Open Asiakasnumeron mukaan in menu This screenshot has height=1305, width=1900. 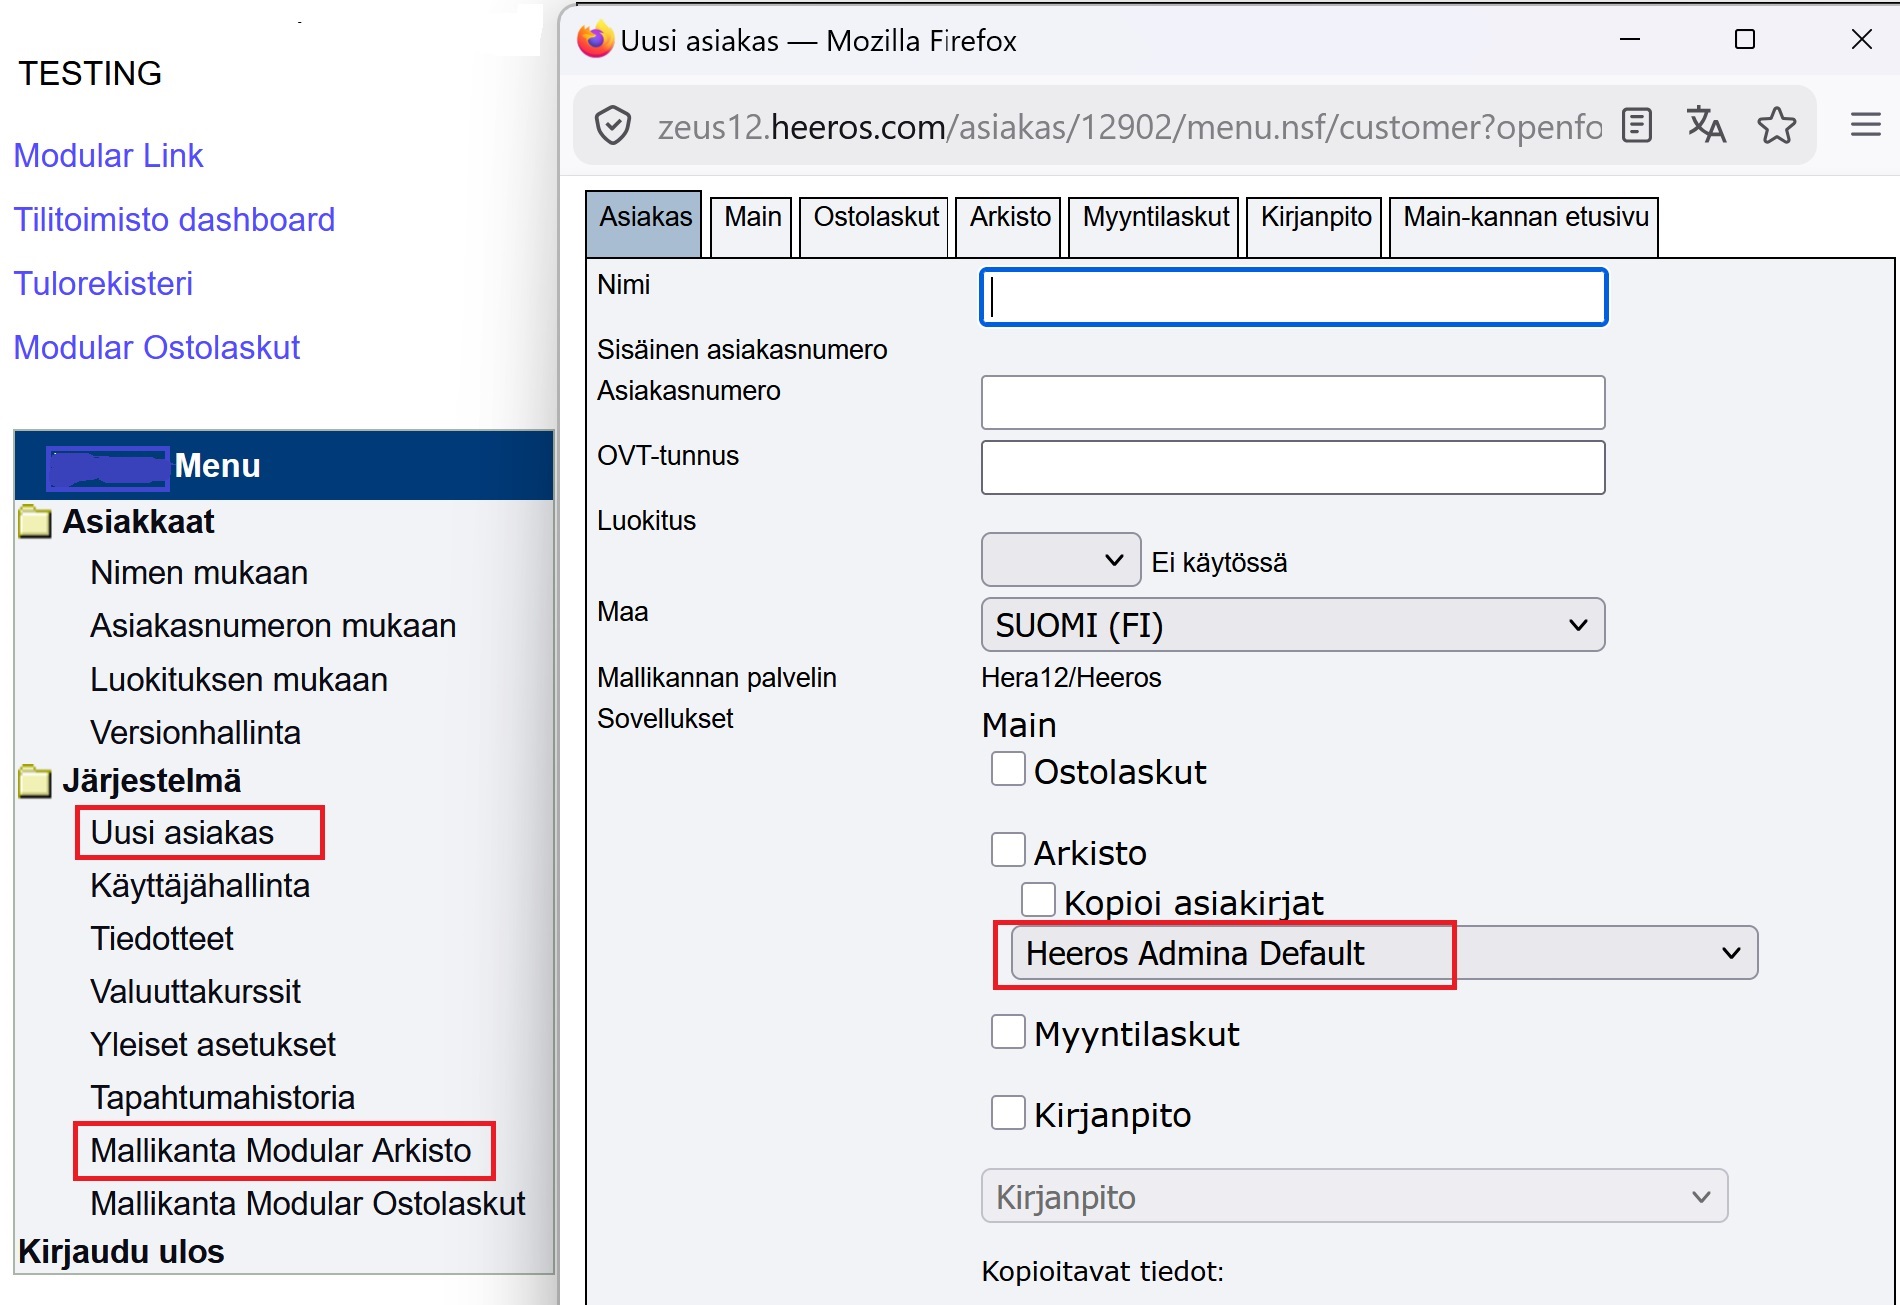click(273, 626)
